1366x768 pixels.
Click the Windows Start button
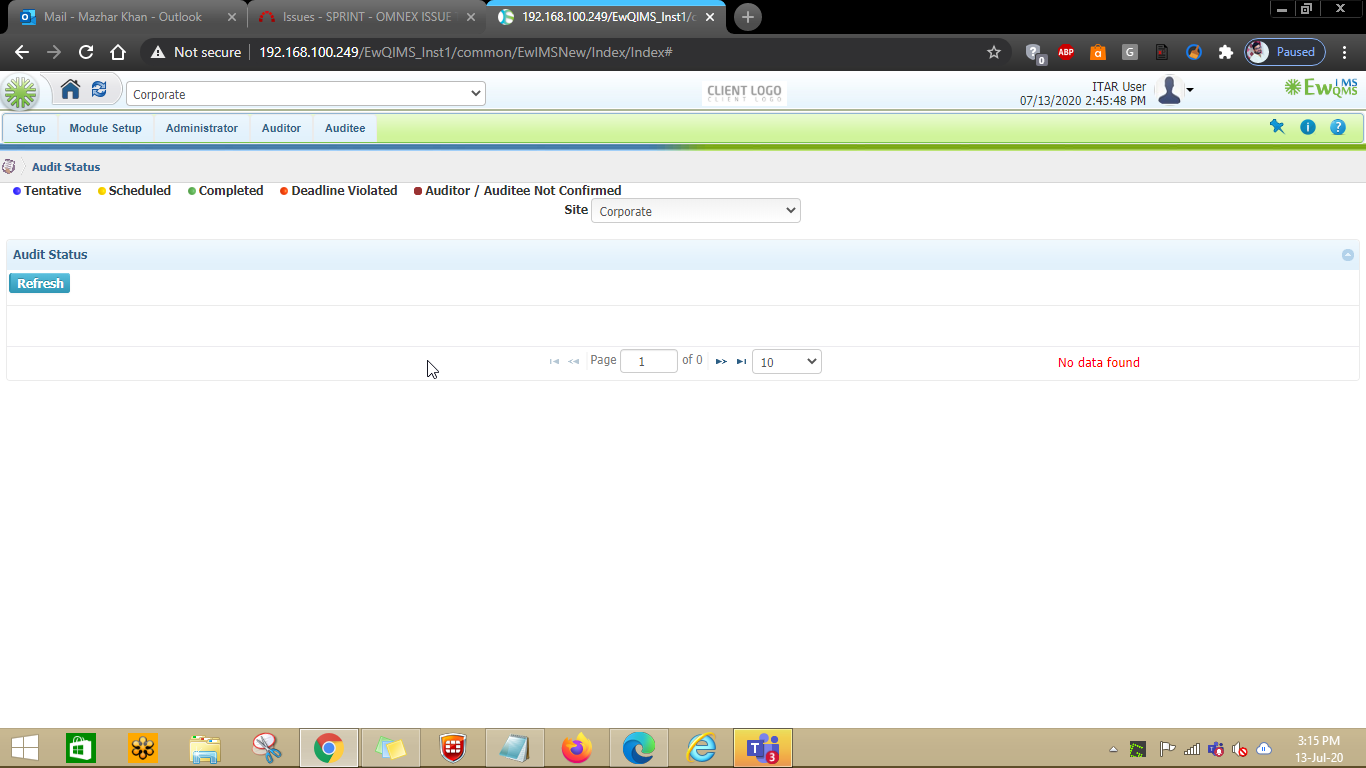point(24,748)
